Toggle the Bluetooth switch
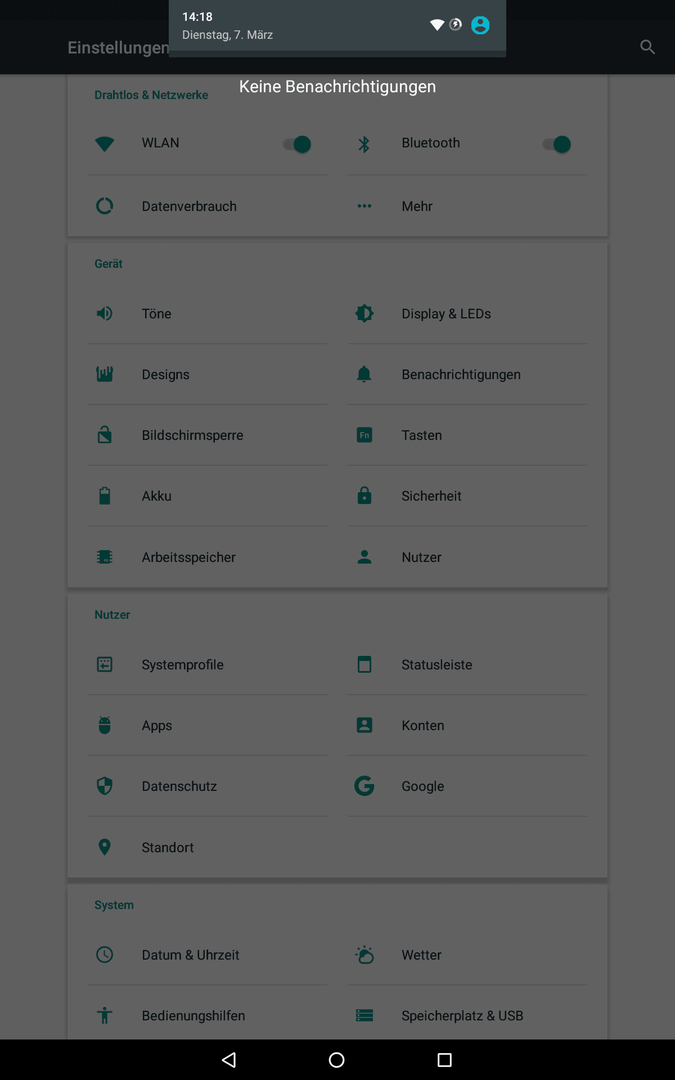The image size is (675, 1080). (x=557, y=144)
